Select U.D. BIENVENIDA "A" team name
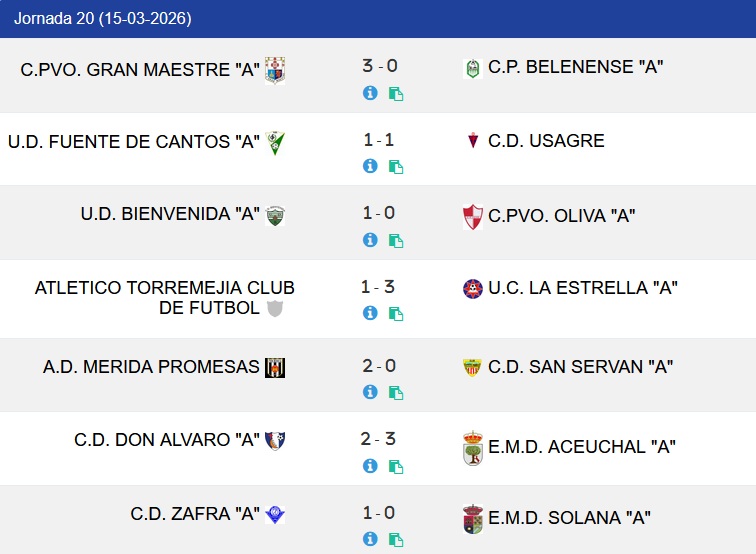This screenshot has height=554, width=756. (170, 214)
